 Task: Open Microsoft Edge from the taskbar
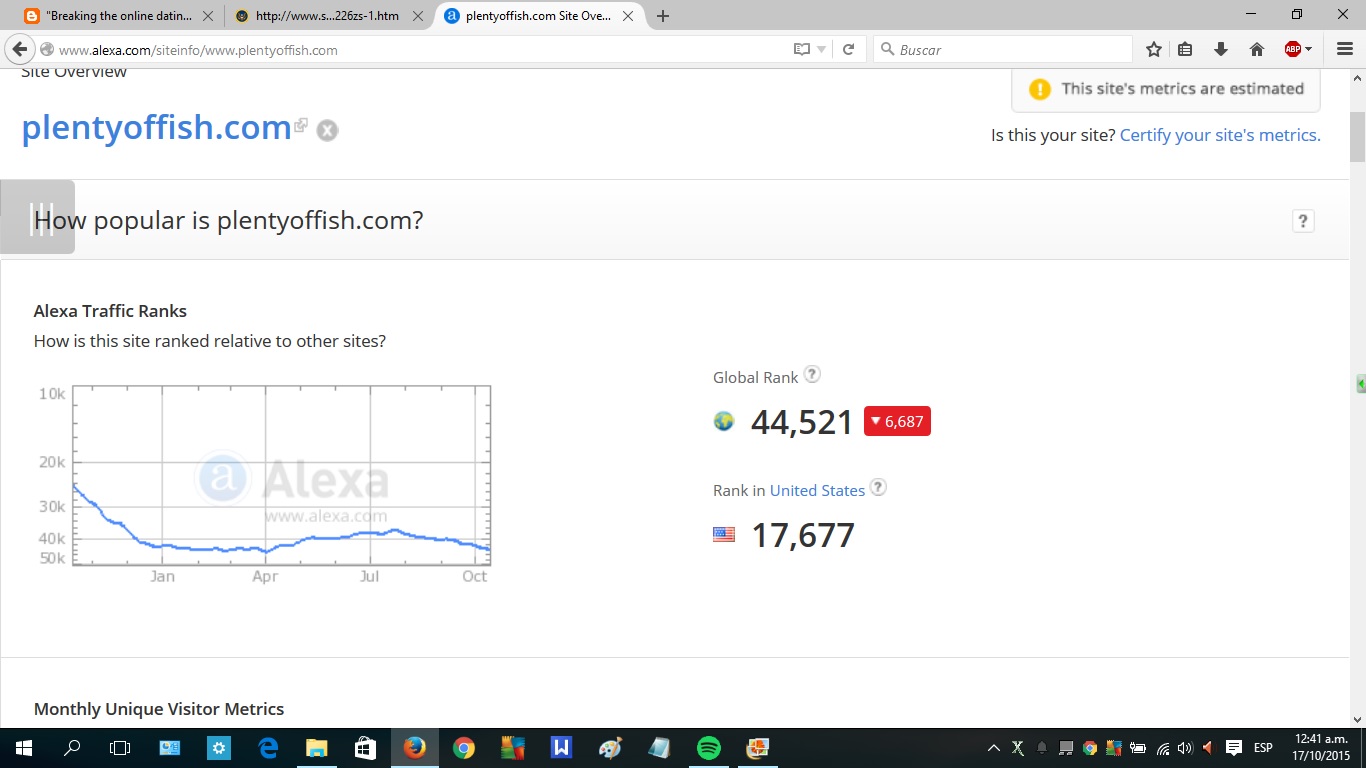pos(267,747)
